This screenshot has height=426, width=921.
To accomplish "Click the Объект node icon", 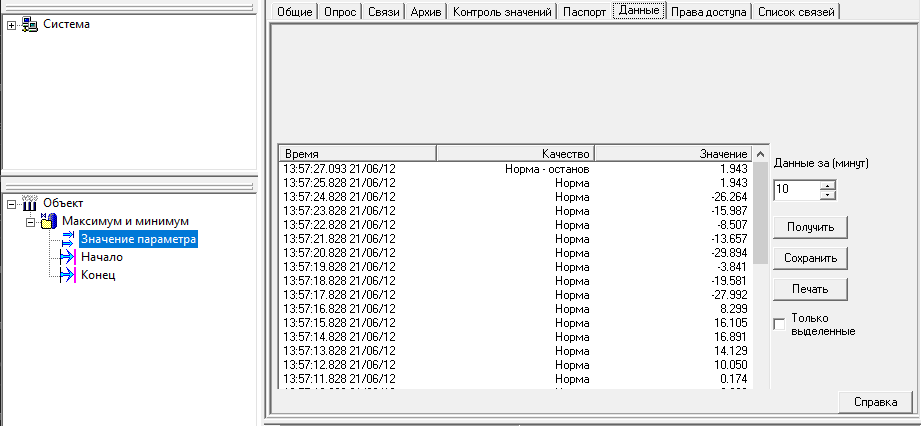I will tap(29, 203).
